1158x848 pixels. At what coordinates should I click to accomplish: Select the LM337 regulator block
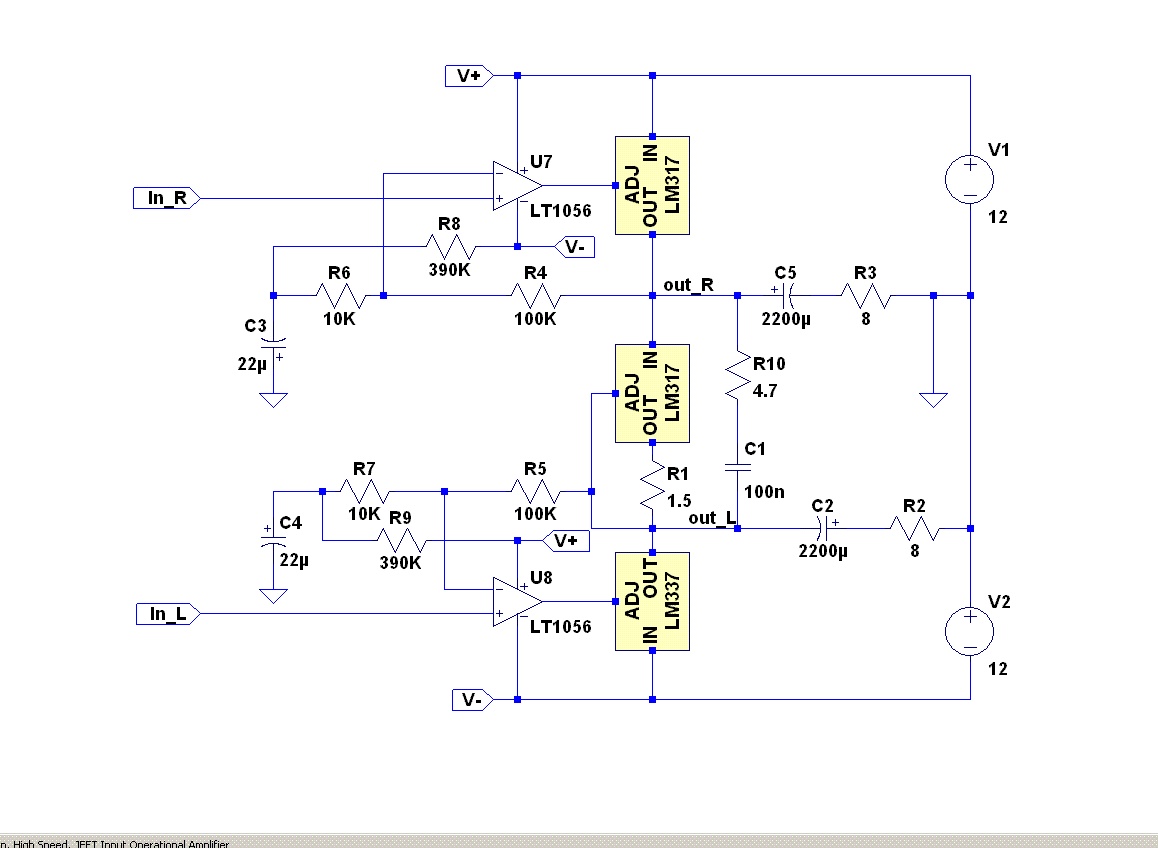(x=652, y=601)
